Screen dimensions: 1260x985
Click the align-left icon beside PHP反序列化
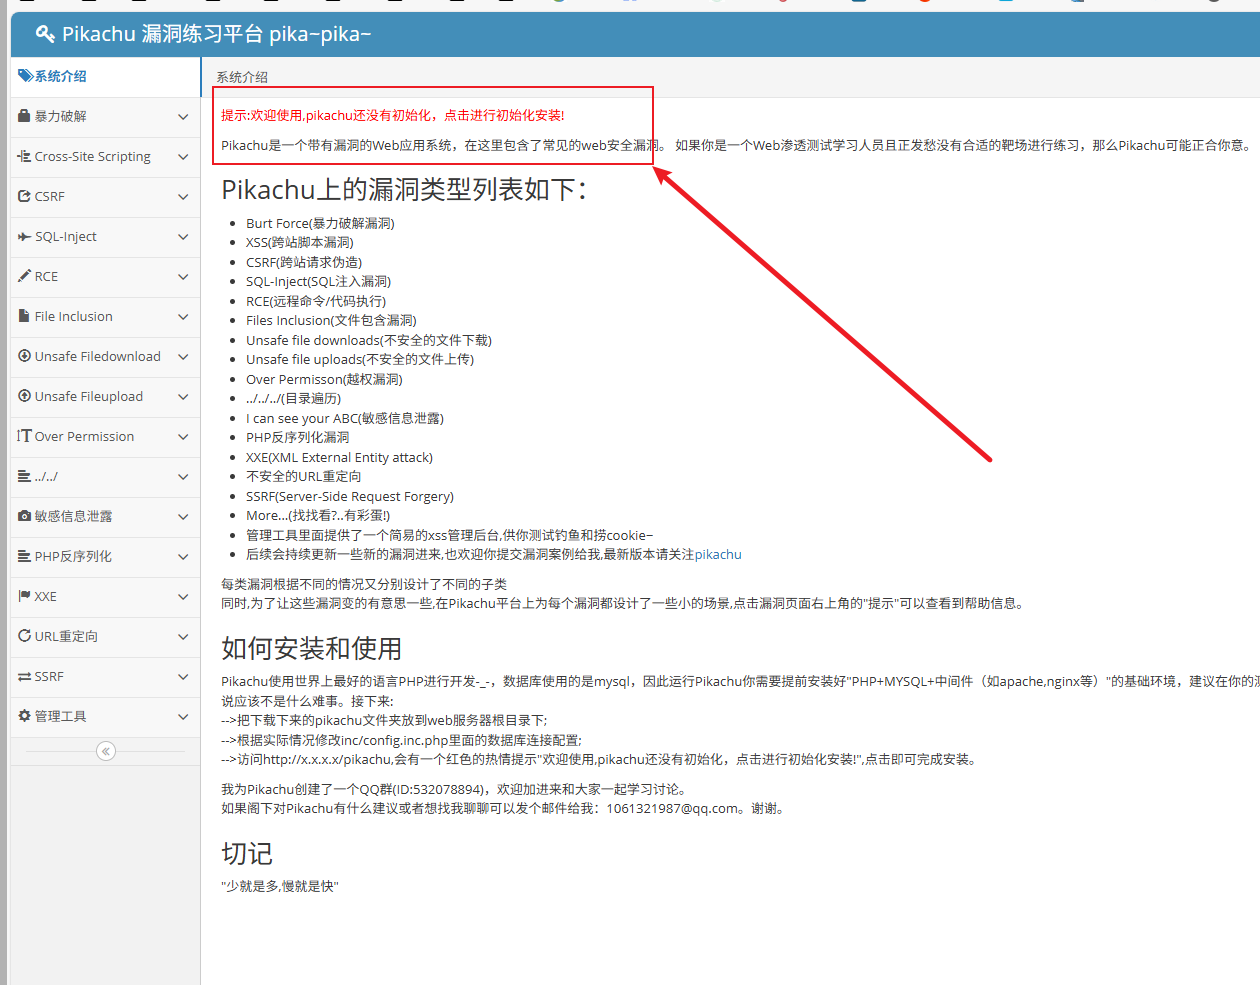coord(25,556)
